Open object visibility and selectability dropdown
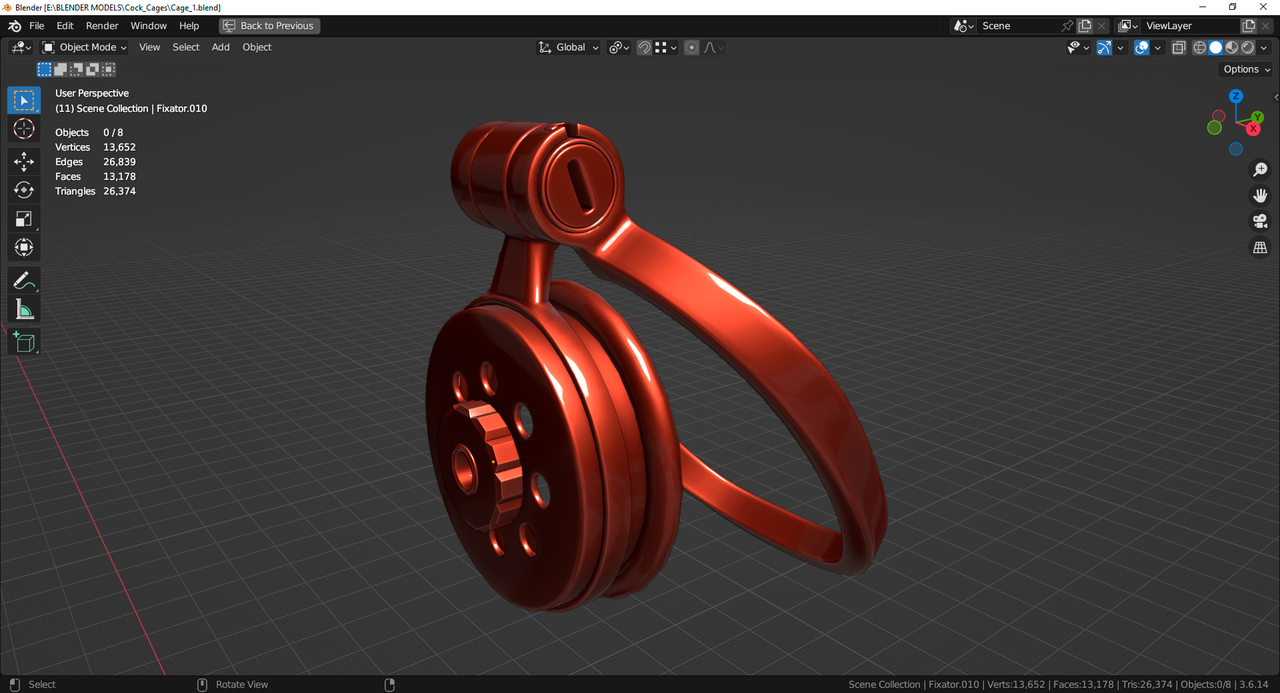This screenshot has width=1280, height=693. (1079, 47)
